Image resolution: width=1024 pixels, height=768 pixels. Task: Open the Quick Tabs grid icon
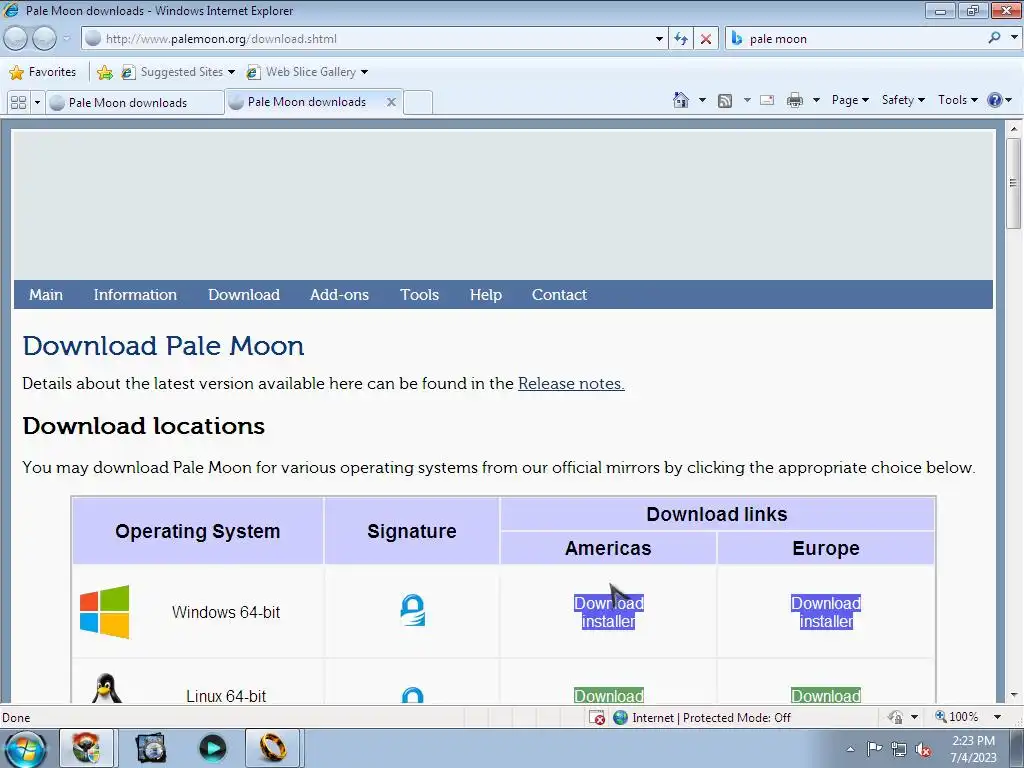pyautogui.click(x=18, y=103)
